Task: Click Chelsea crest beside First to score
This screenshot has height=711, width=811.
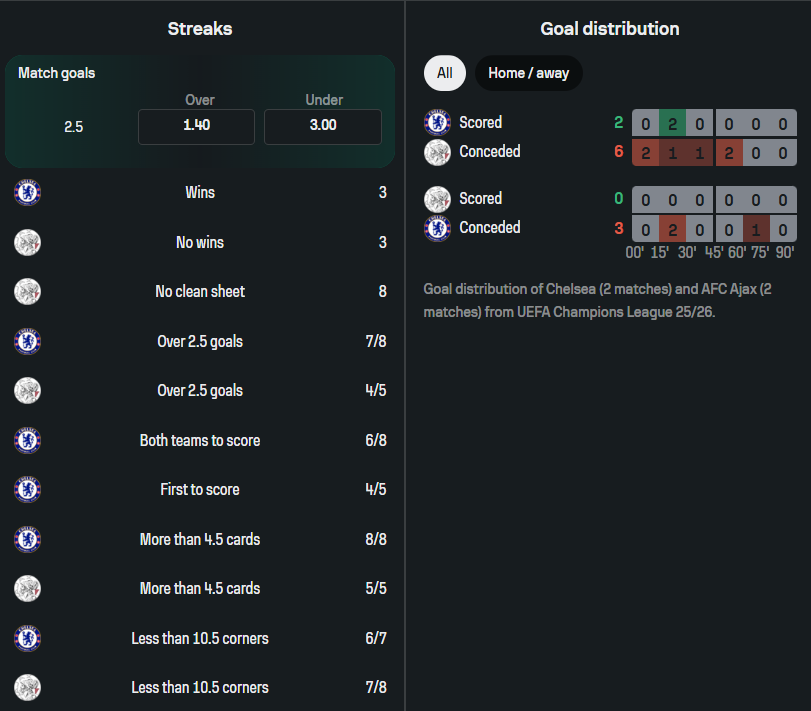Action: [28, 489]
